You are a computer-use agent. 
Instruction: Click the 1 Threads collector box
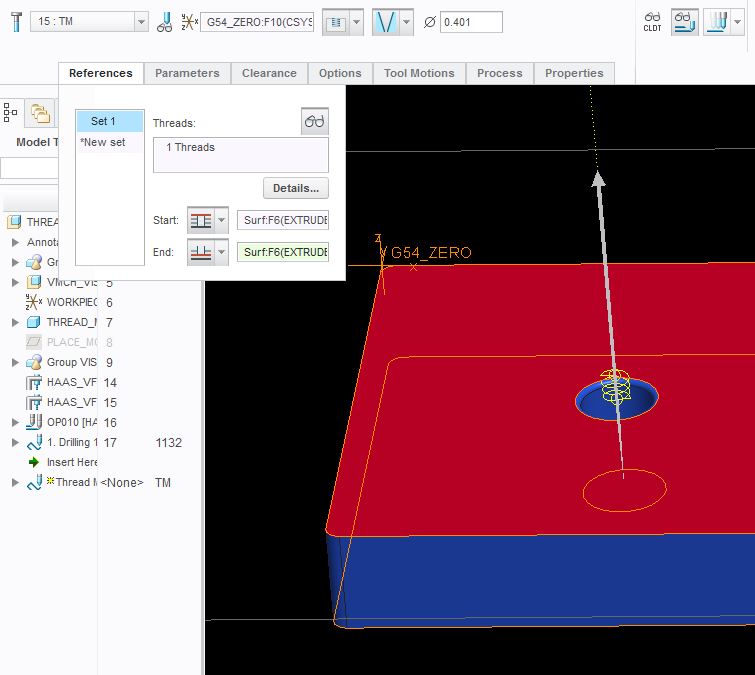point(241,155)
